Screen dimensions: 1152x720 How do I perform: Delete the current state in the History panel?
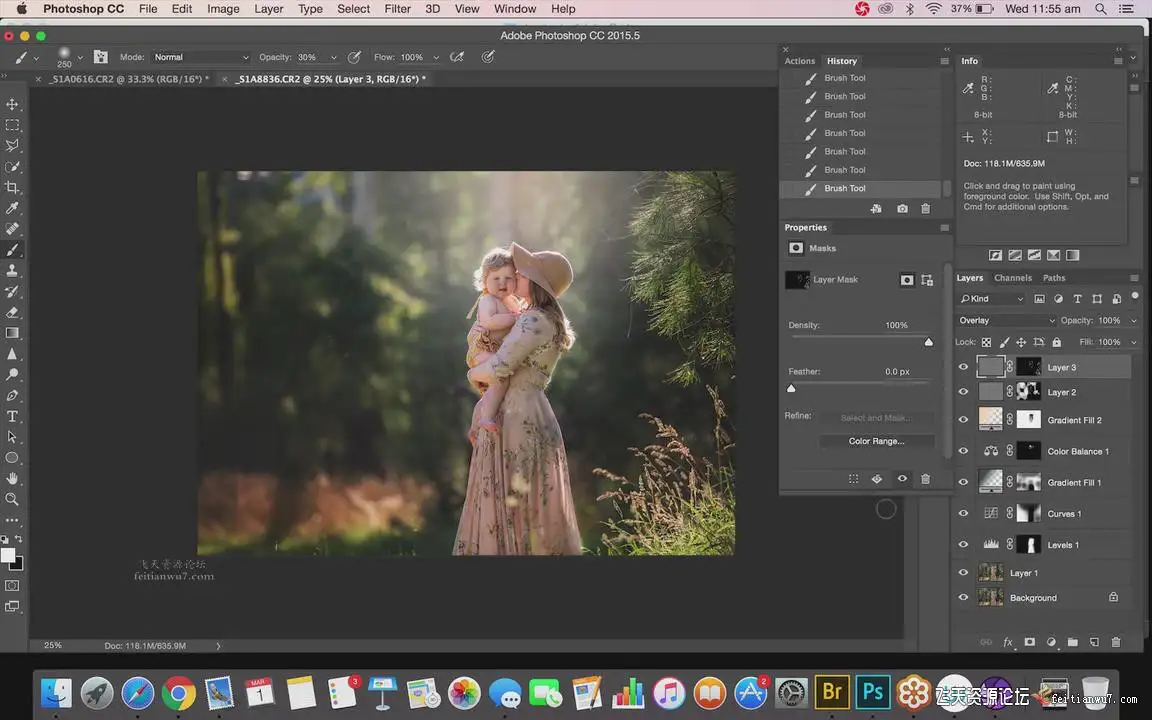tap(925, 209)
